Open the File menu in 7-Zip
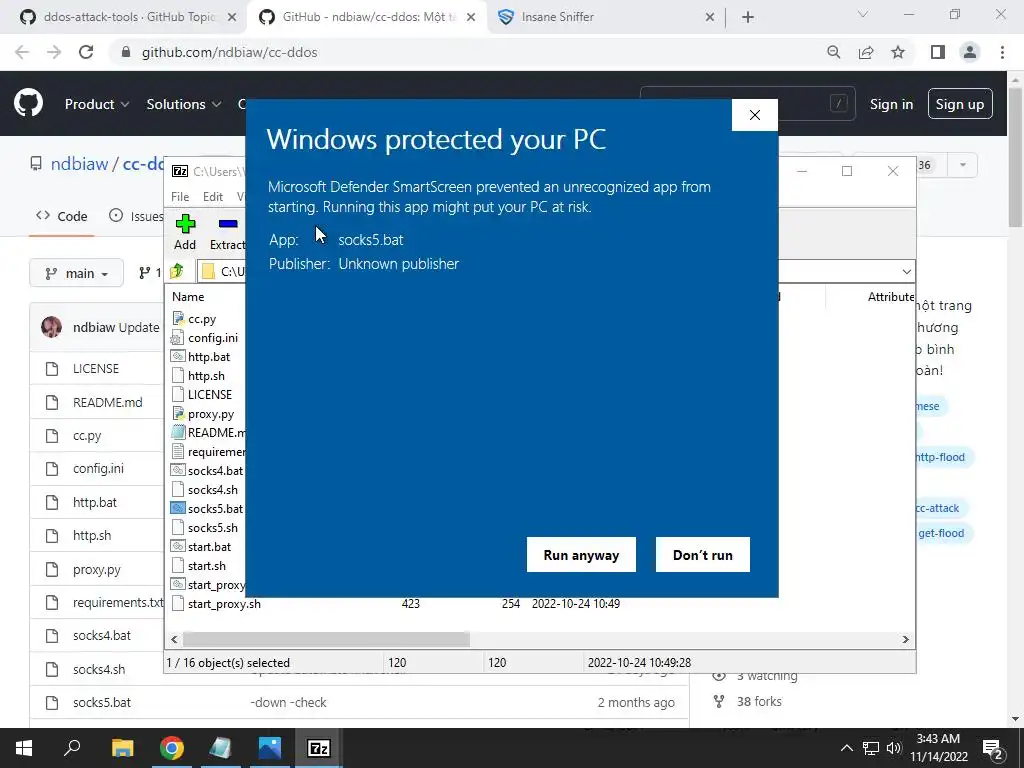 click(x=180, y=197)
